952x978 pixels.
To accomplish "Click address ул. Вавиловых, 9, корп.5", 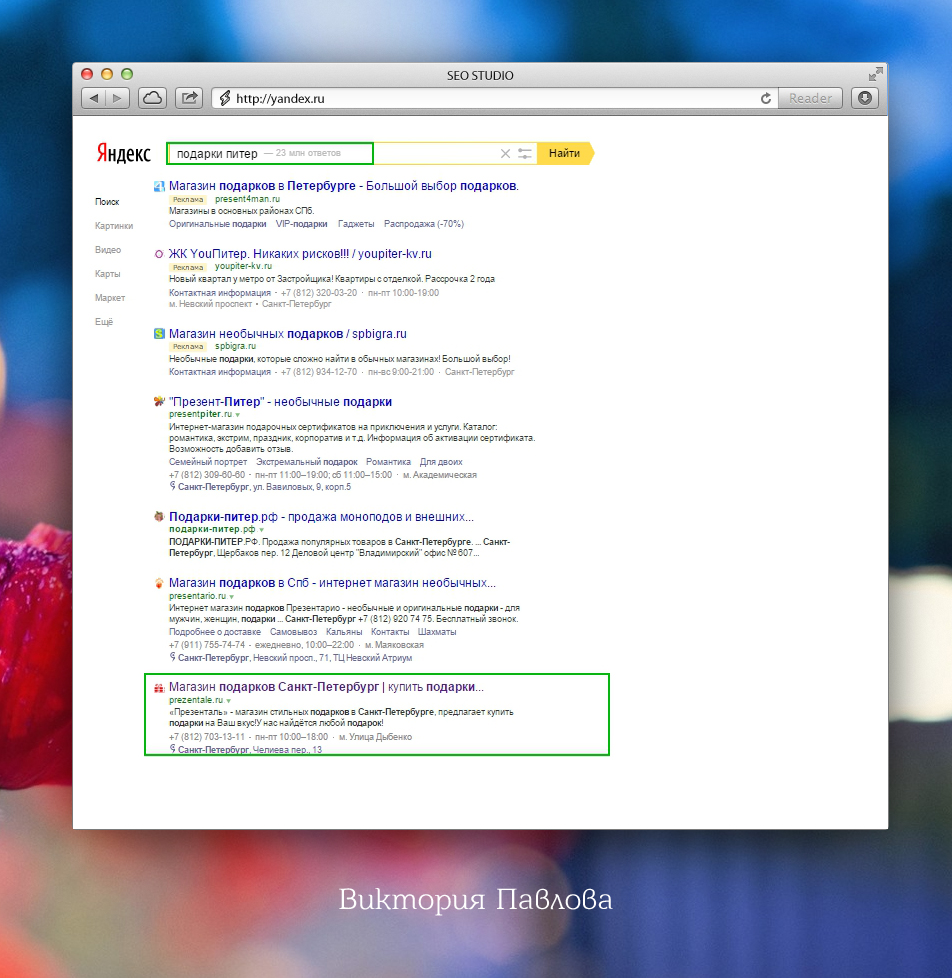I will click(302, 487).
